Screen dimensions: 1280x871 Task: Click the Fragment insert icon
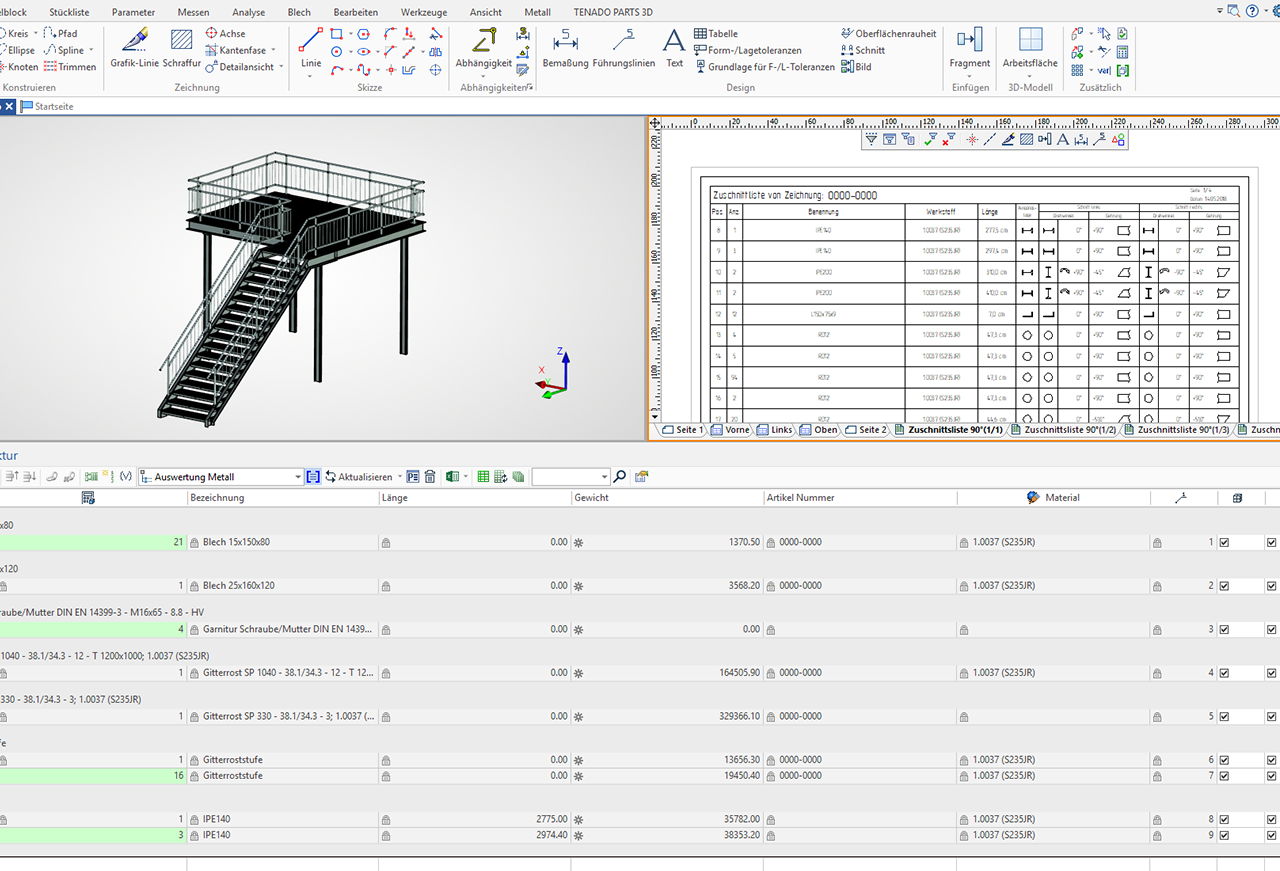coord(969,41)
